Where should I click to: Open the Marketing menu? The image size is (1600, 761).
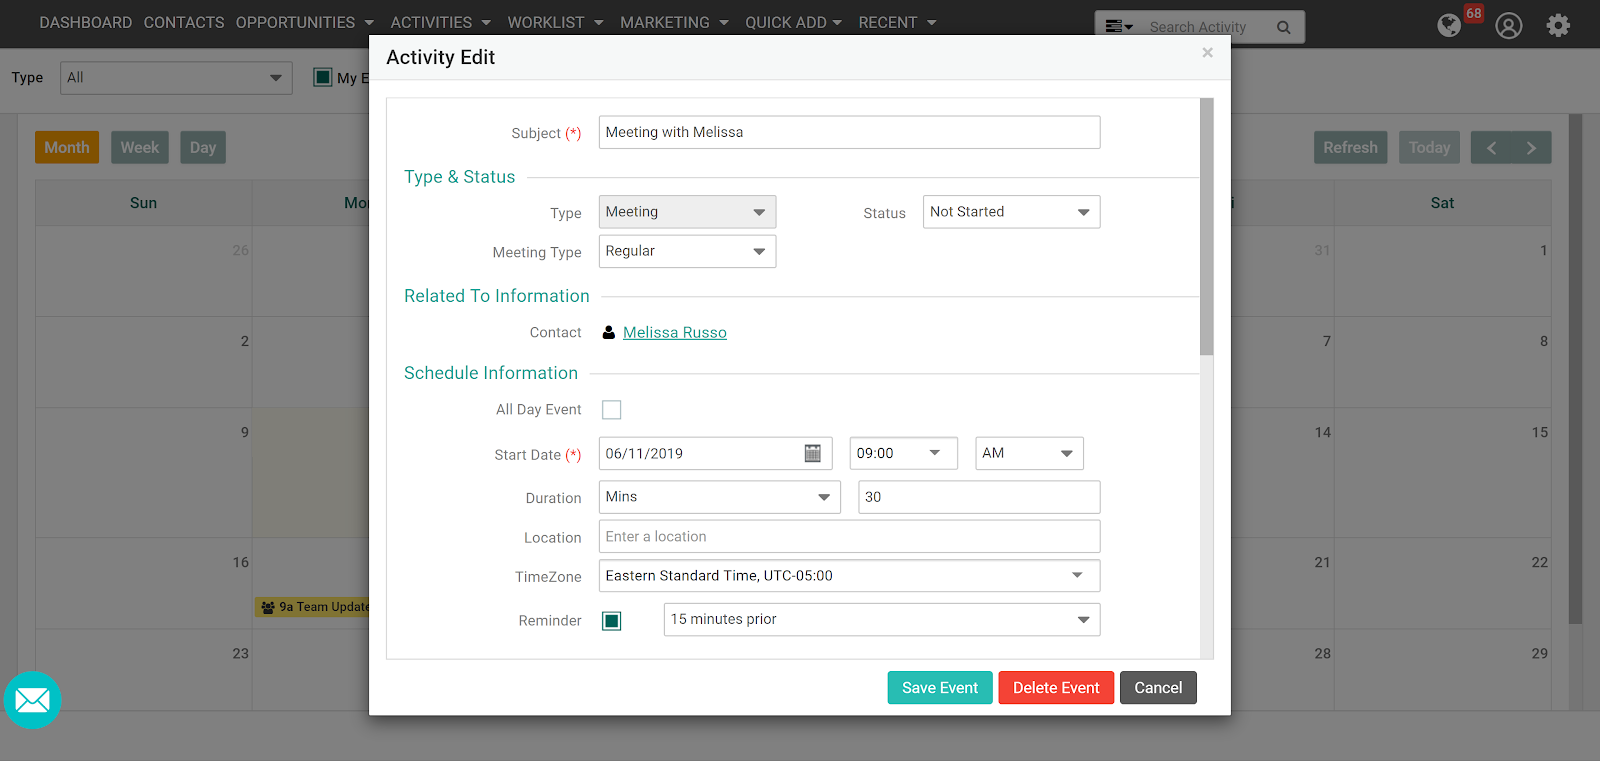pyautogui.click(x=673, y=22)
